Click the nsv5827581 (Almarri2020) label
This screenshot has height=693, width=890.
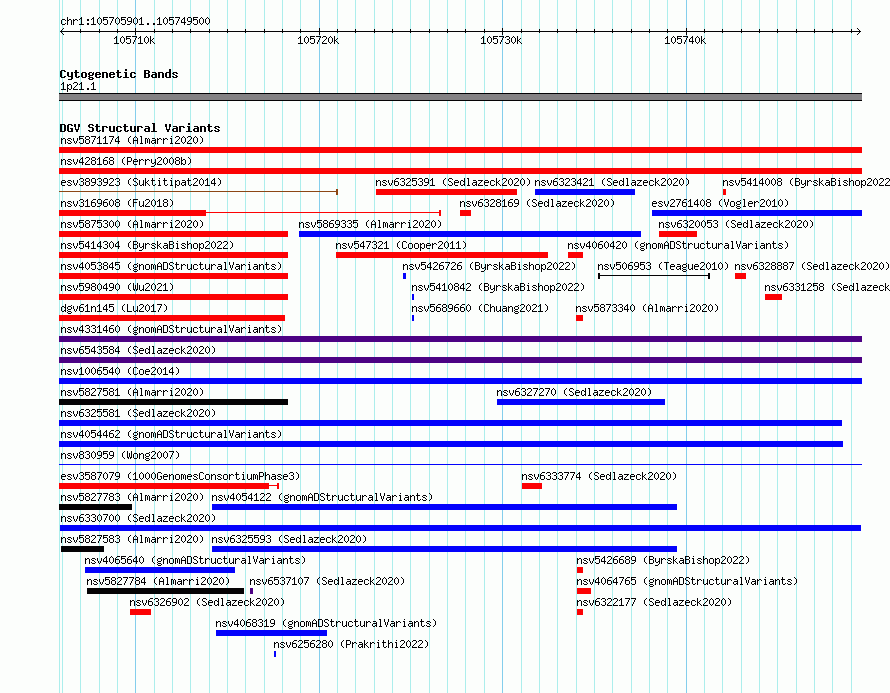pyautogui.click(x=132, y=392)
